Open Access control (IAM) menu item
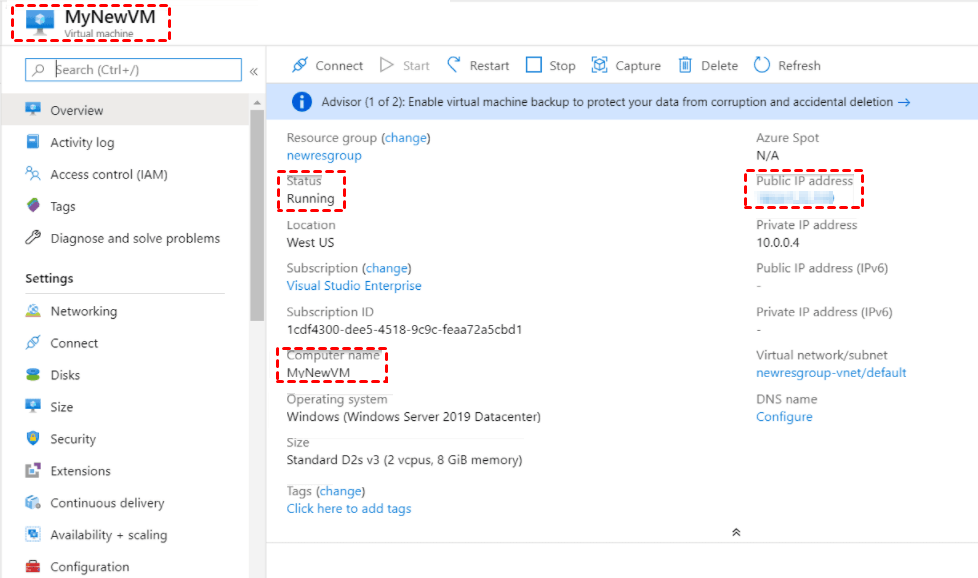Screen dimensions: 978x578 (109, 175)
